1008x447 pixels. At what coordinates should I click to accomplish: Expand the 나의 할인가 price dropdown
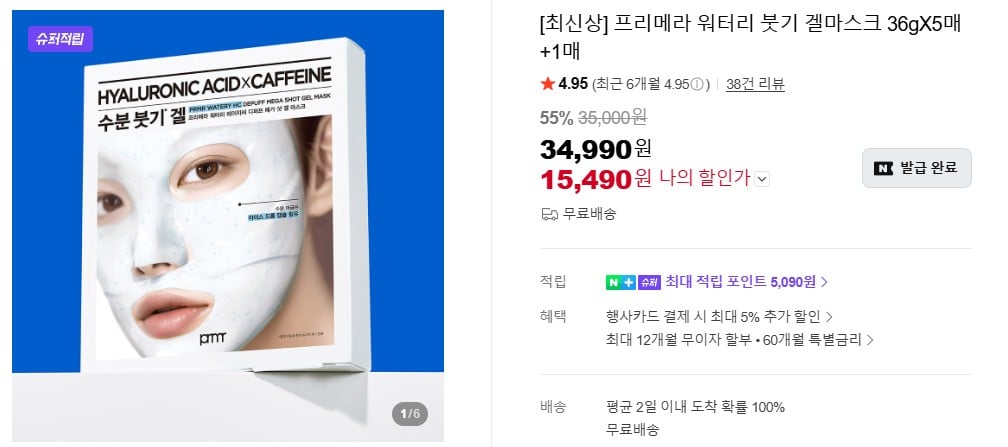[762, 179]
